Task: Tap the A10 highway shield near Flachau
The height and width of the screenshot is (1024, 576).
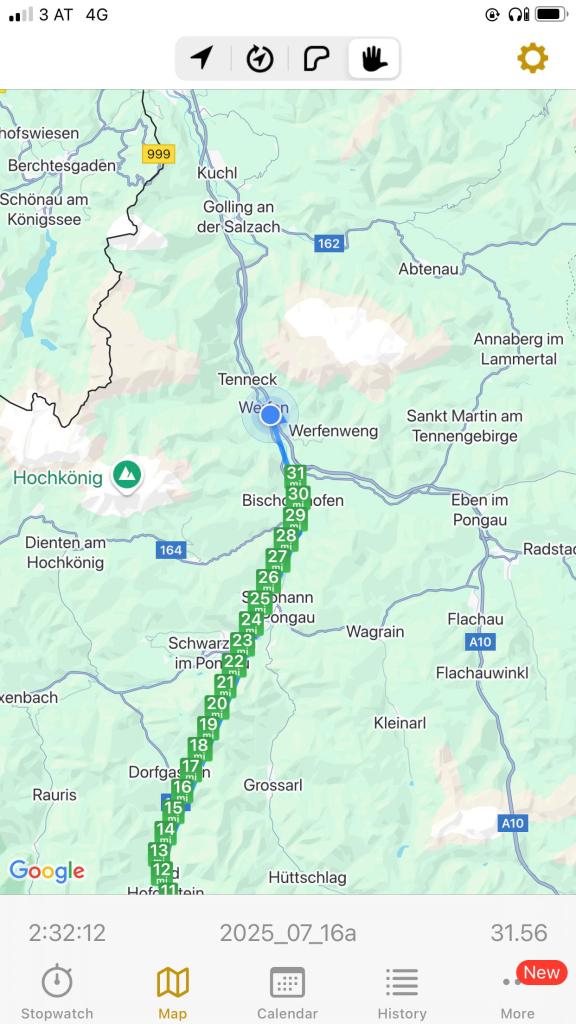Action: coord(480,642)
